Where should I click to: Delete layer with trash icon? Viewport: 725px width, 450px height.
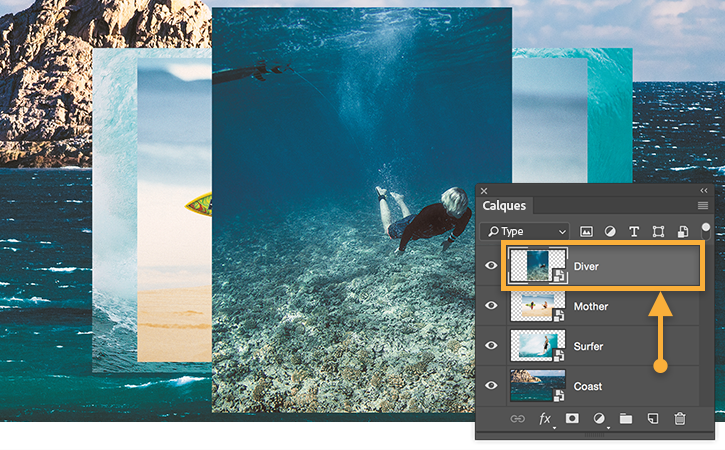(x=680, y=419)
